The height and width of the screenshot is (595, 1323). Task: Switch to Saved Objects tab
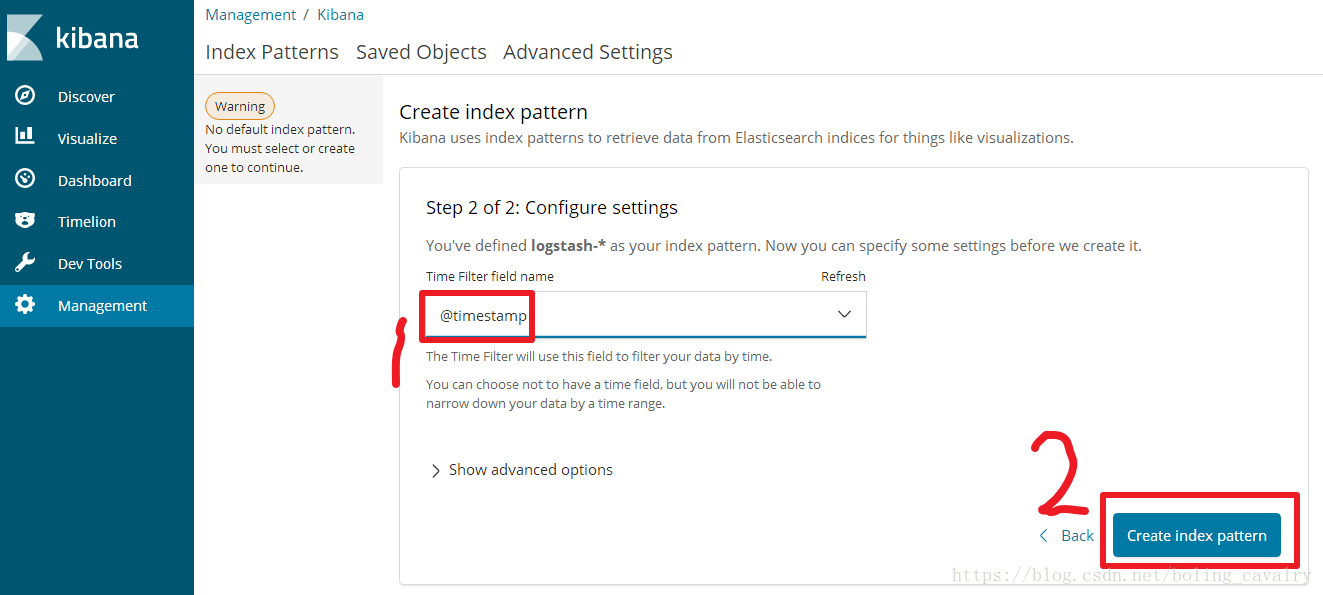click(x=421, y=52)
